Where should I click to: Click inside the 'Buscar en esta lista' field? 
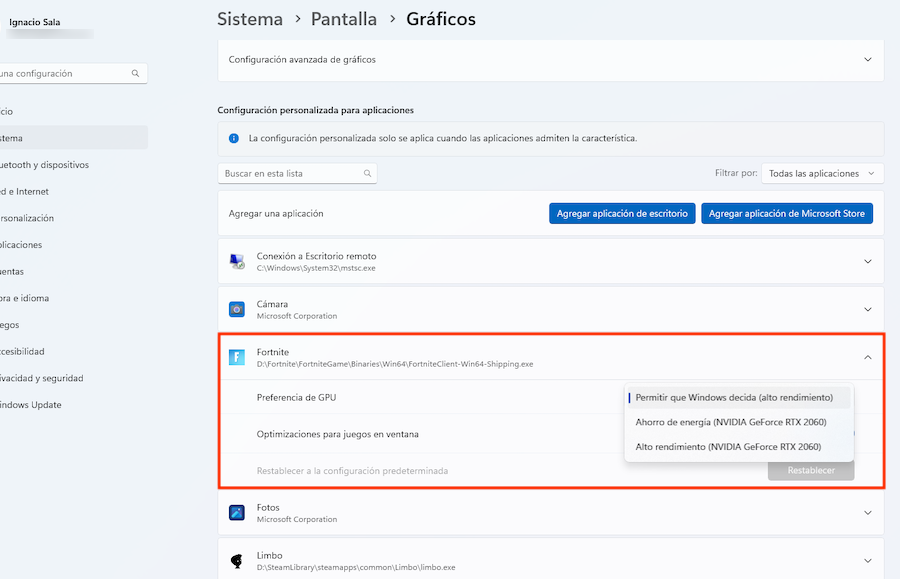pyautogui.click(x=290, y=173)
